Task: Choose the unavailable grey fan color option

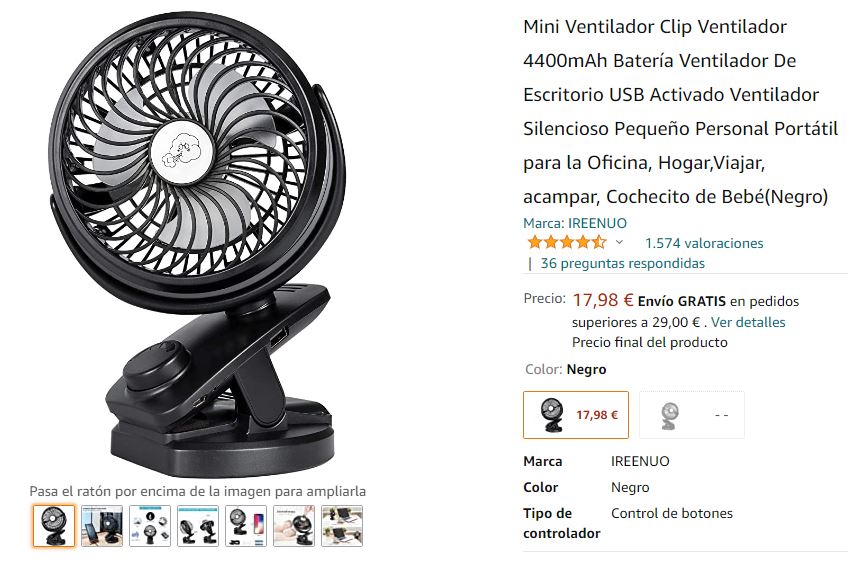Action: (692, 415)
